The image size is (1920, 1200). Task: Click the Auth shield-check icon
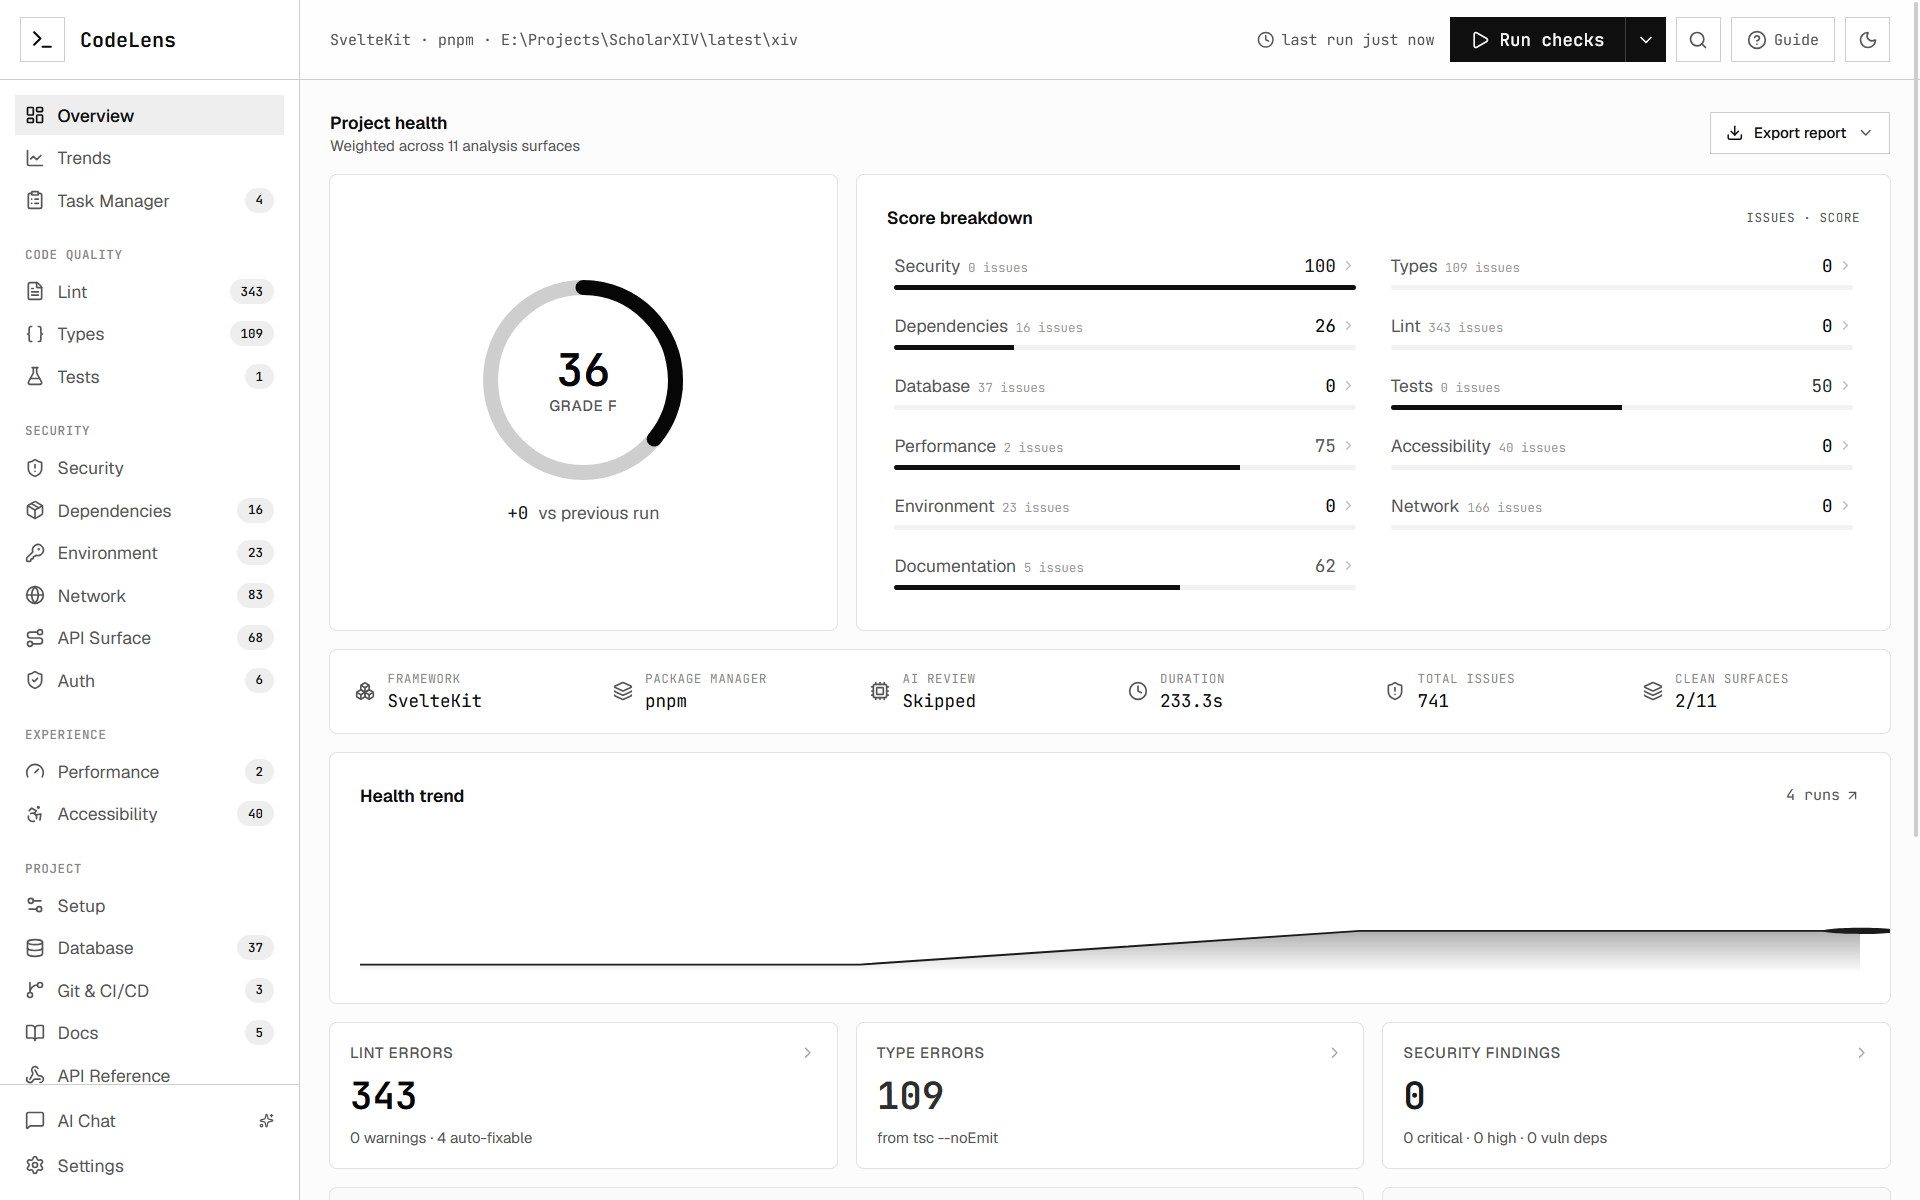click(35, 680)
